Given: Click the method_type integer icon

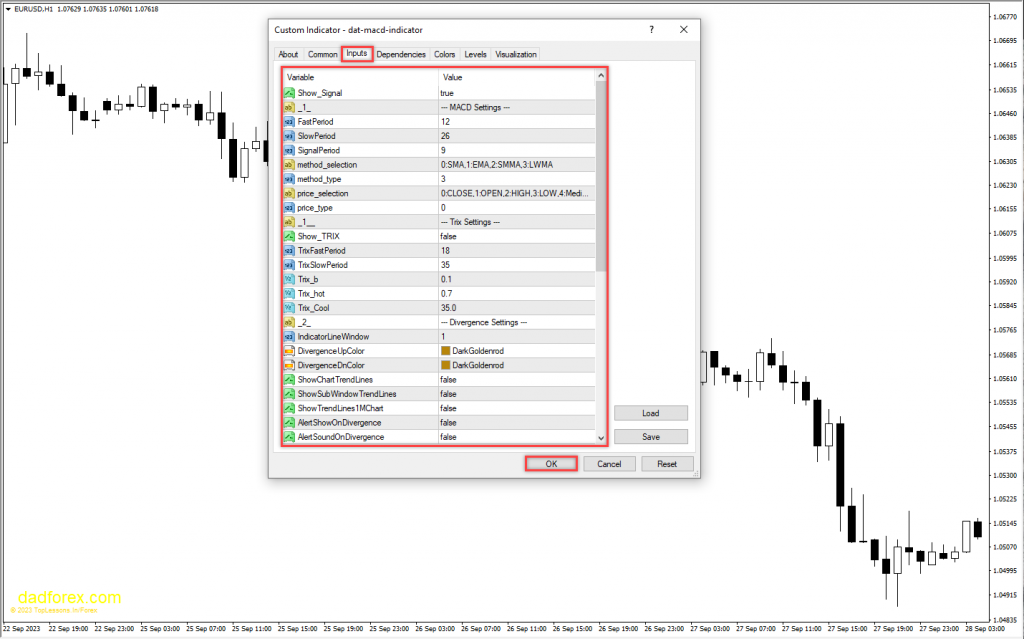Looking at the screenshot, I should click(289, 179).
